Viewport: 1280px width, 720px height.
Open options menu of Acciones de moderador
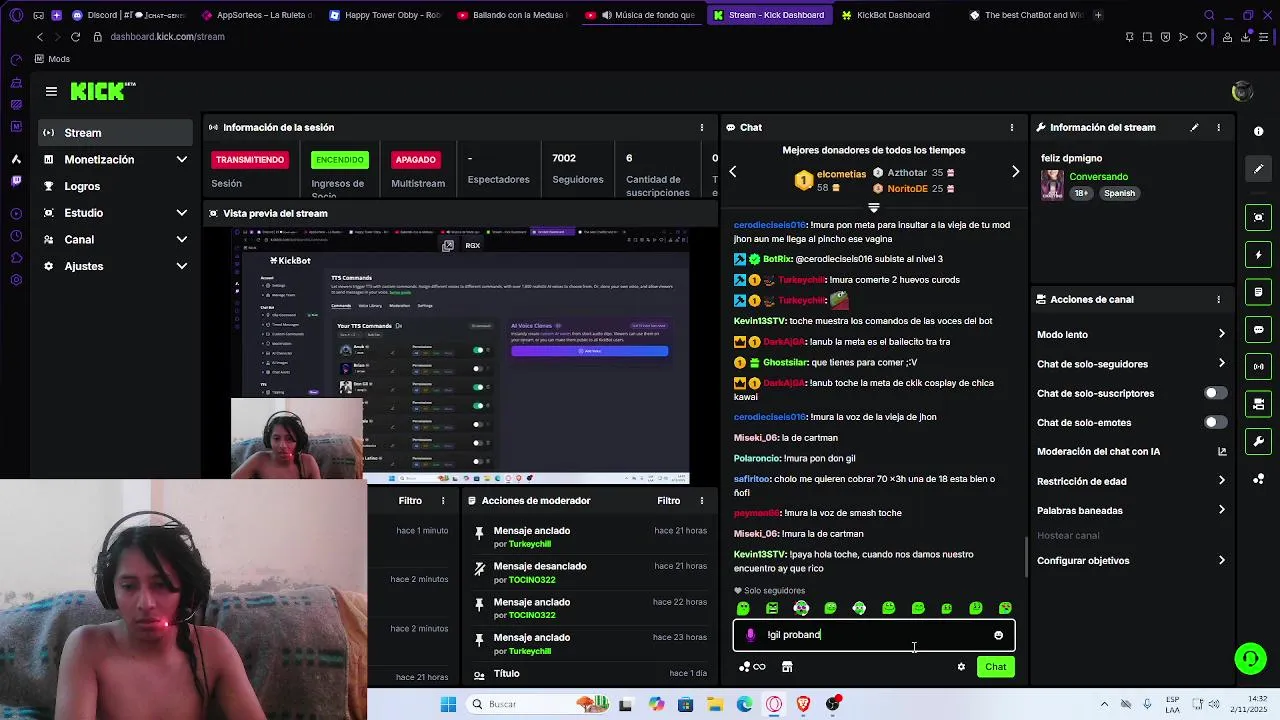click(x=702, y=500)
